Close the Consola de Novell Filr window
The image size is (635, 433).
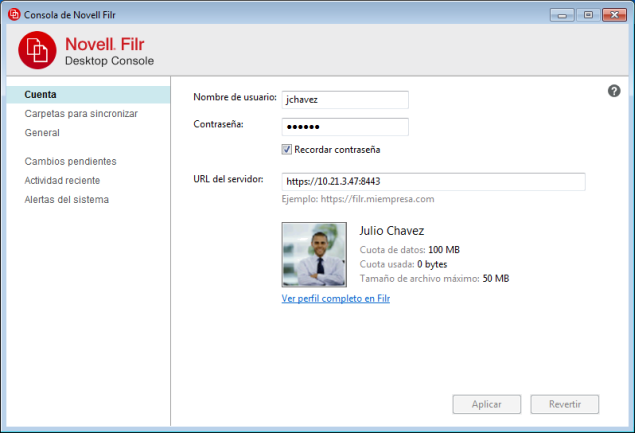[613, 14]
